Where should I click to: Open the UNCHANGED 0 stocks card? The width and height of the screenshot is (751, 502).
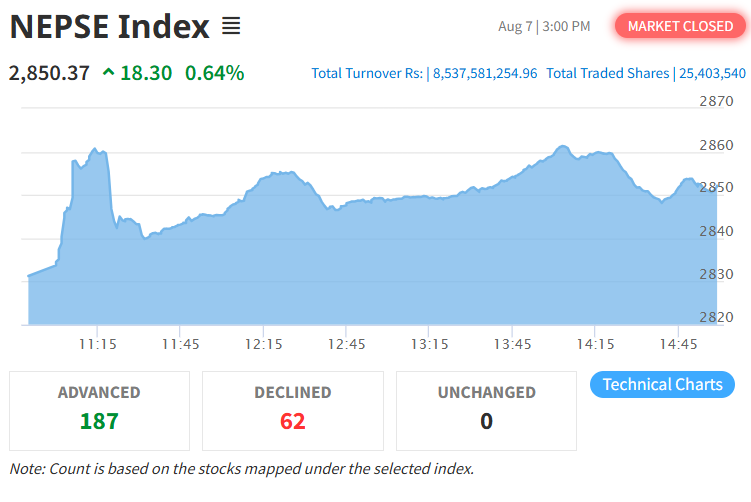pos(486,411)
